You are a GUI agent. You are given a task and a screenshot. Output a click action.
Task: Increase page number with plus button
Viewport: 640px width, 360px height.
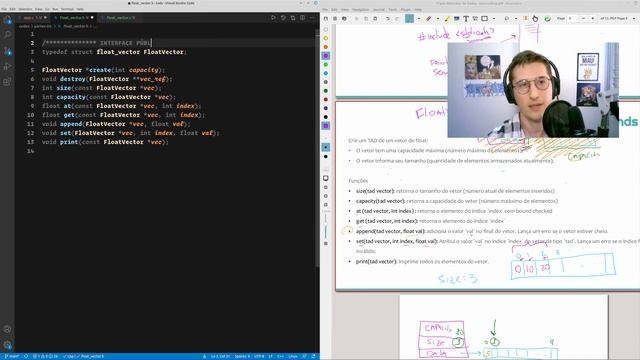[x=593, y=18]
